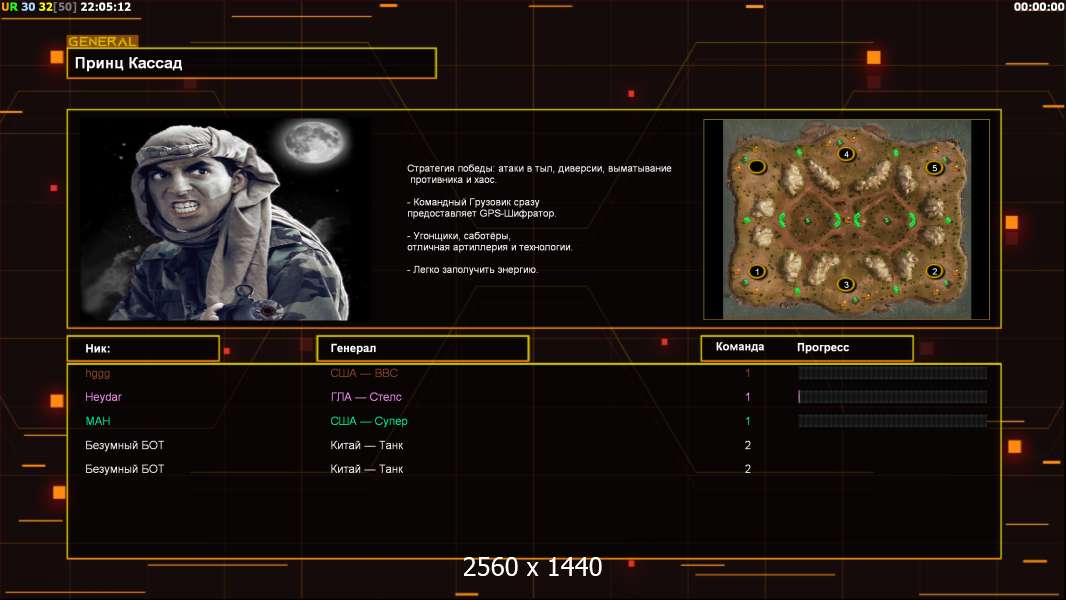The width and height of the screenshot is (1066, 600).
Task: Click the Команда column label
Action: tap(740, 347)
